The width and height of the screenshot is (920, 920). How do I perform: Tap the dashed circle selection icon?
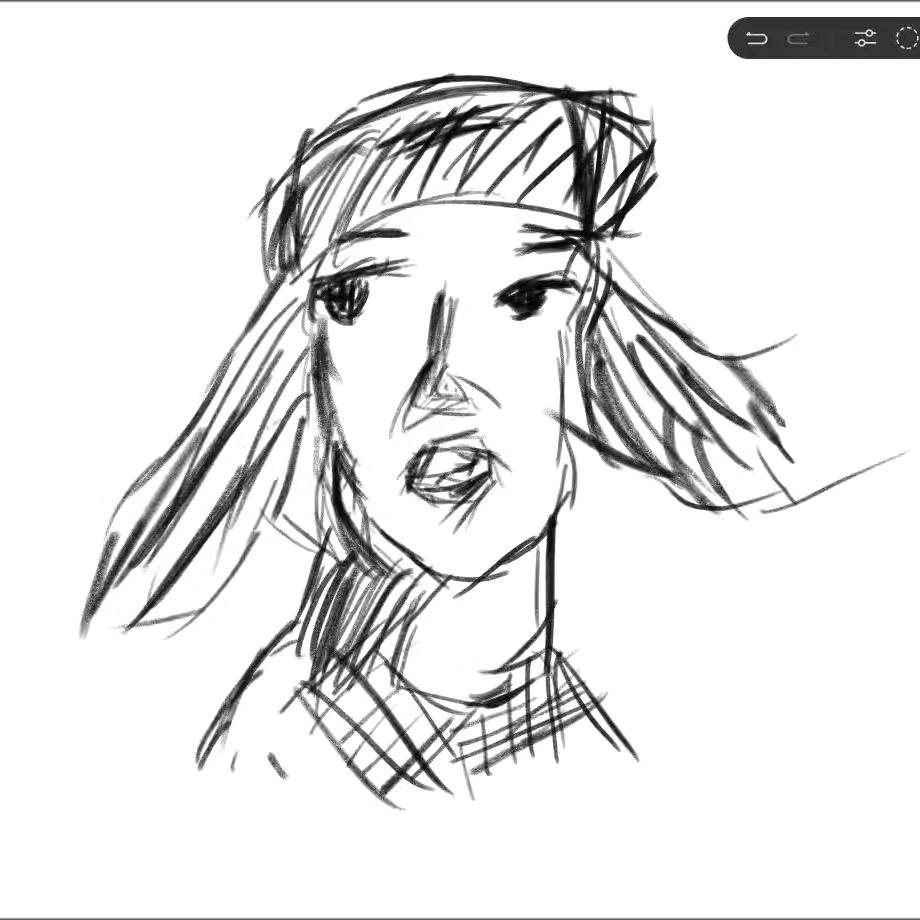pos(906,39)
